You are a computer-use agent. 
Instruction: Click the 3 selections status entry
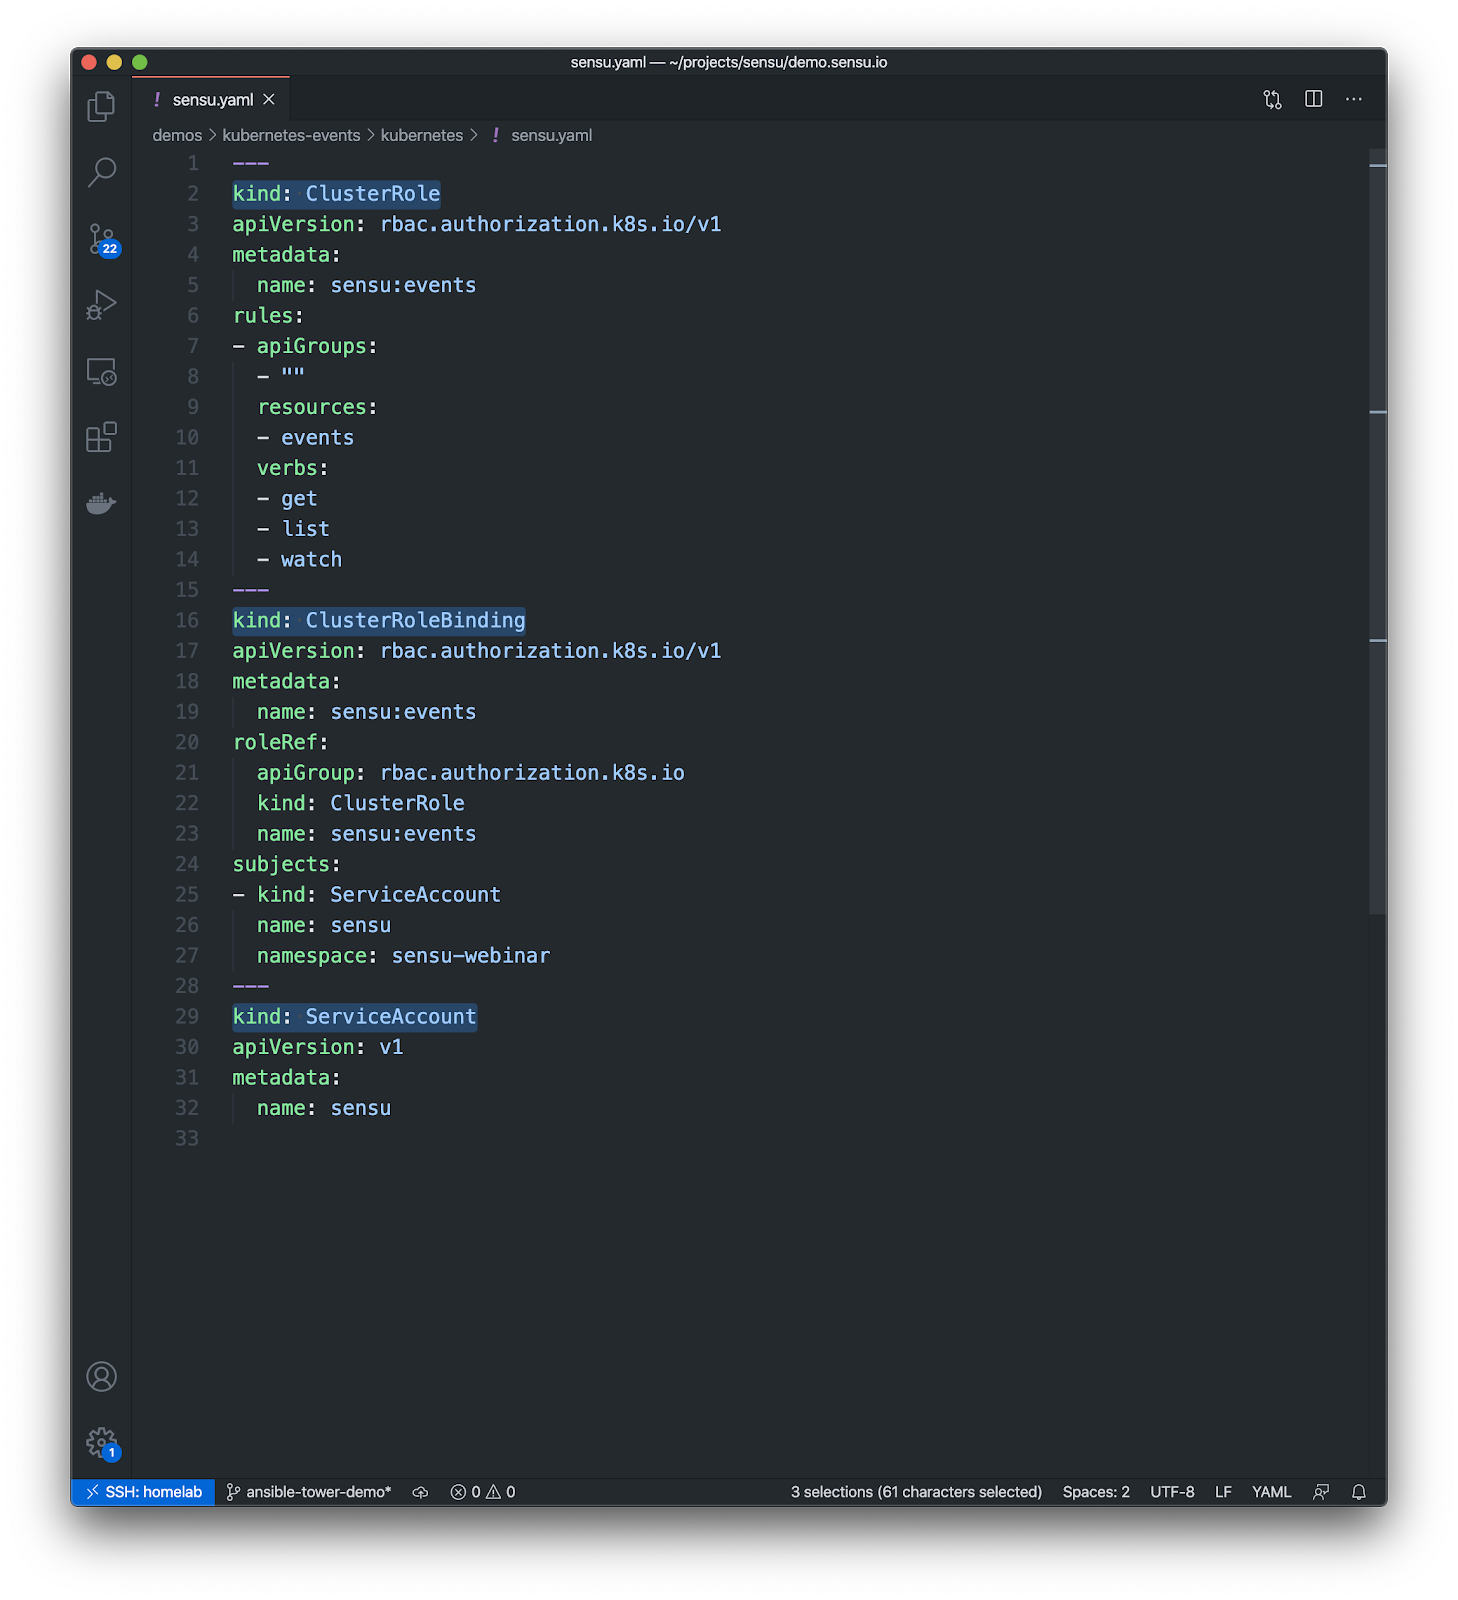916,1492
